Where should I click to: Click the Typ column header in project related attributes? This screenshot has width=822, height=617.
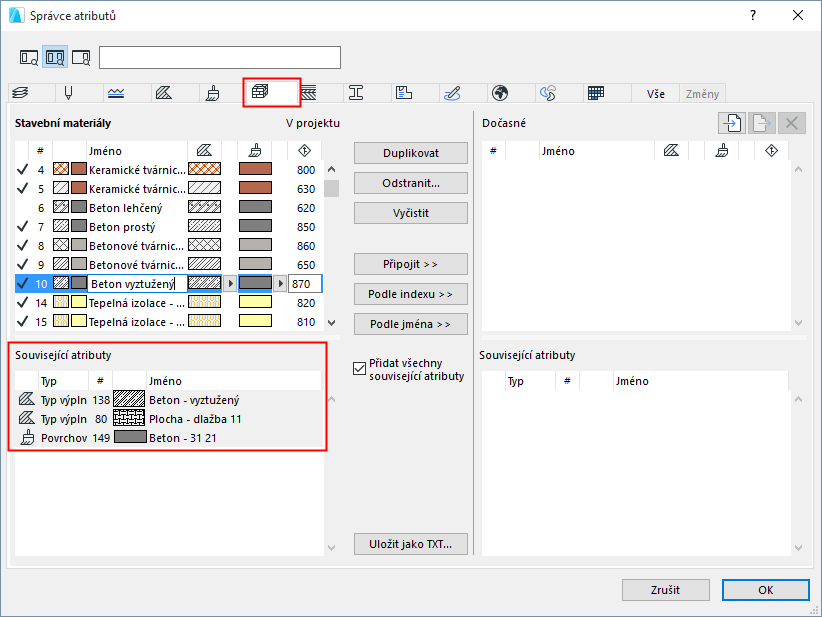tap(63, 381)
